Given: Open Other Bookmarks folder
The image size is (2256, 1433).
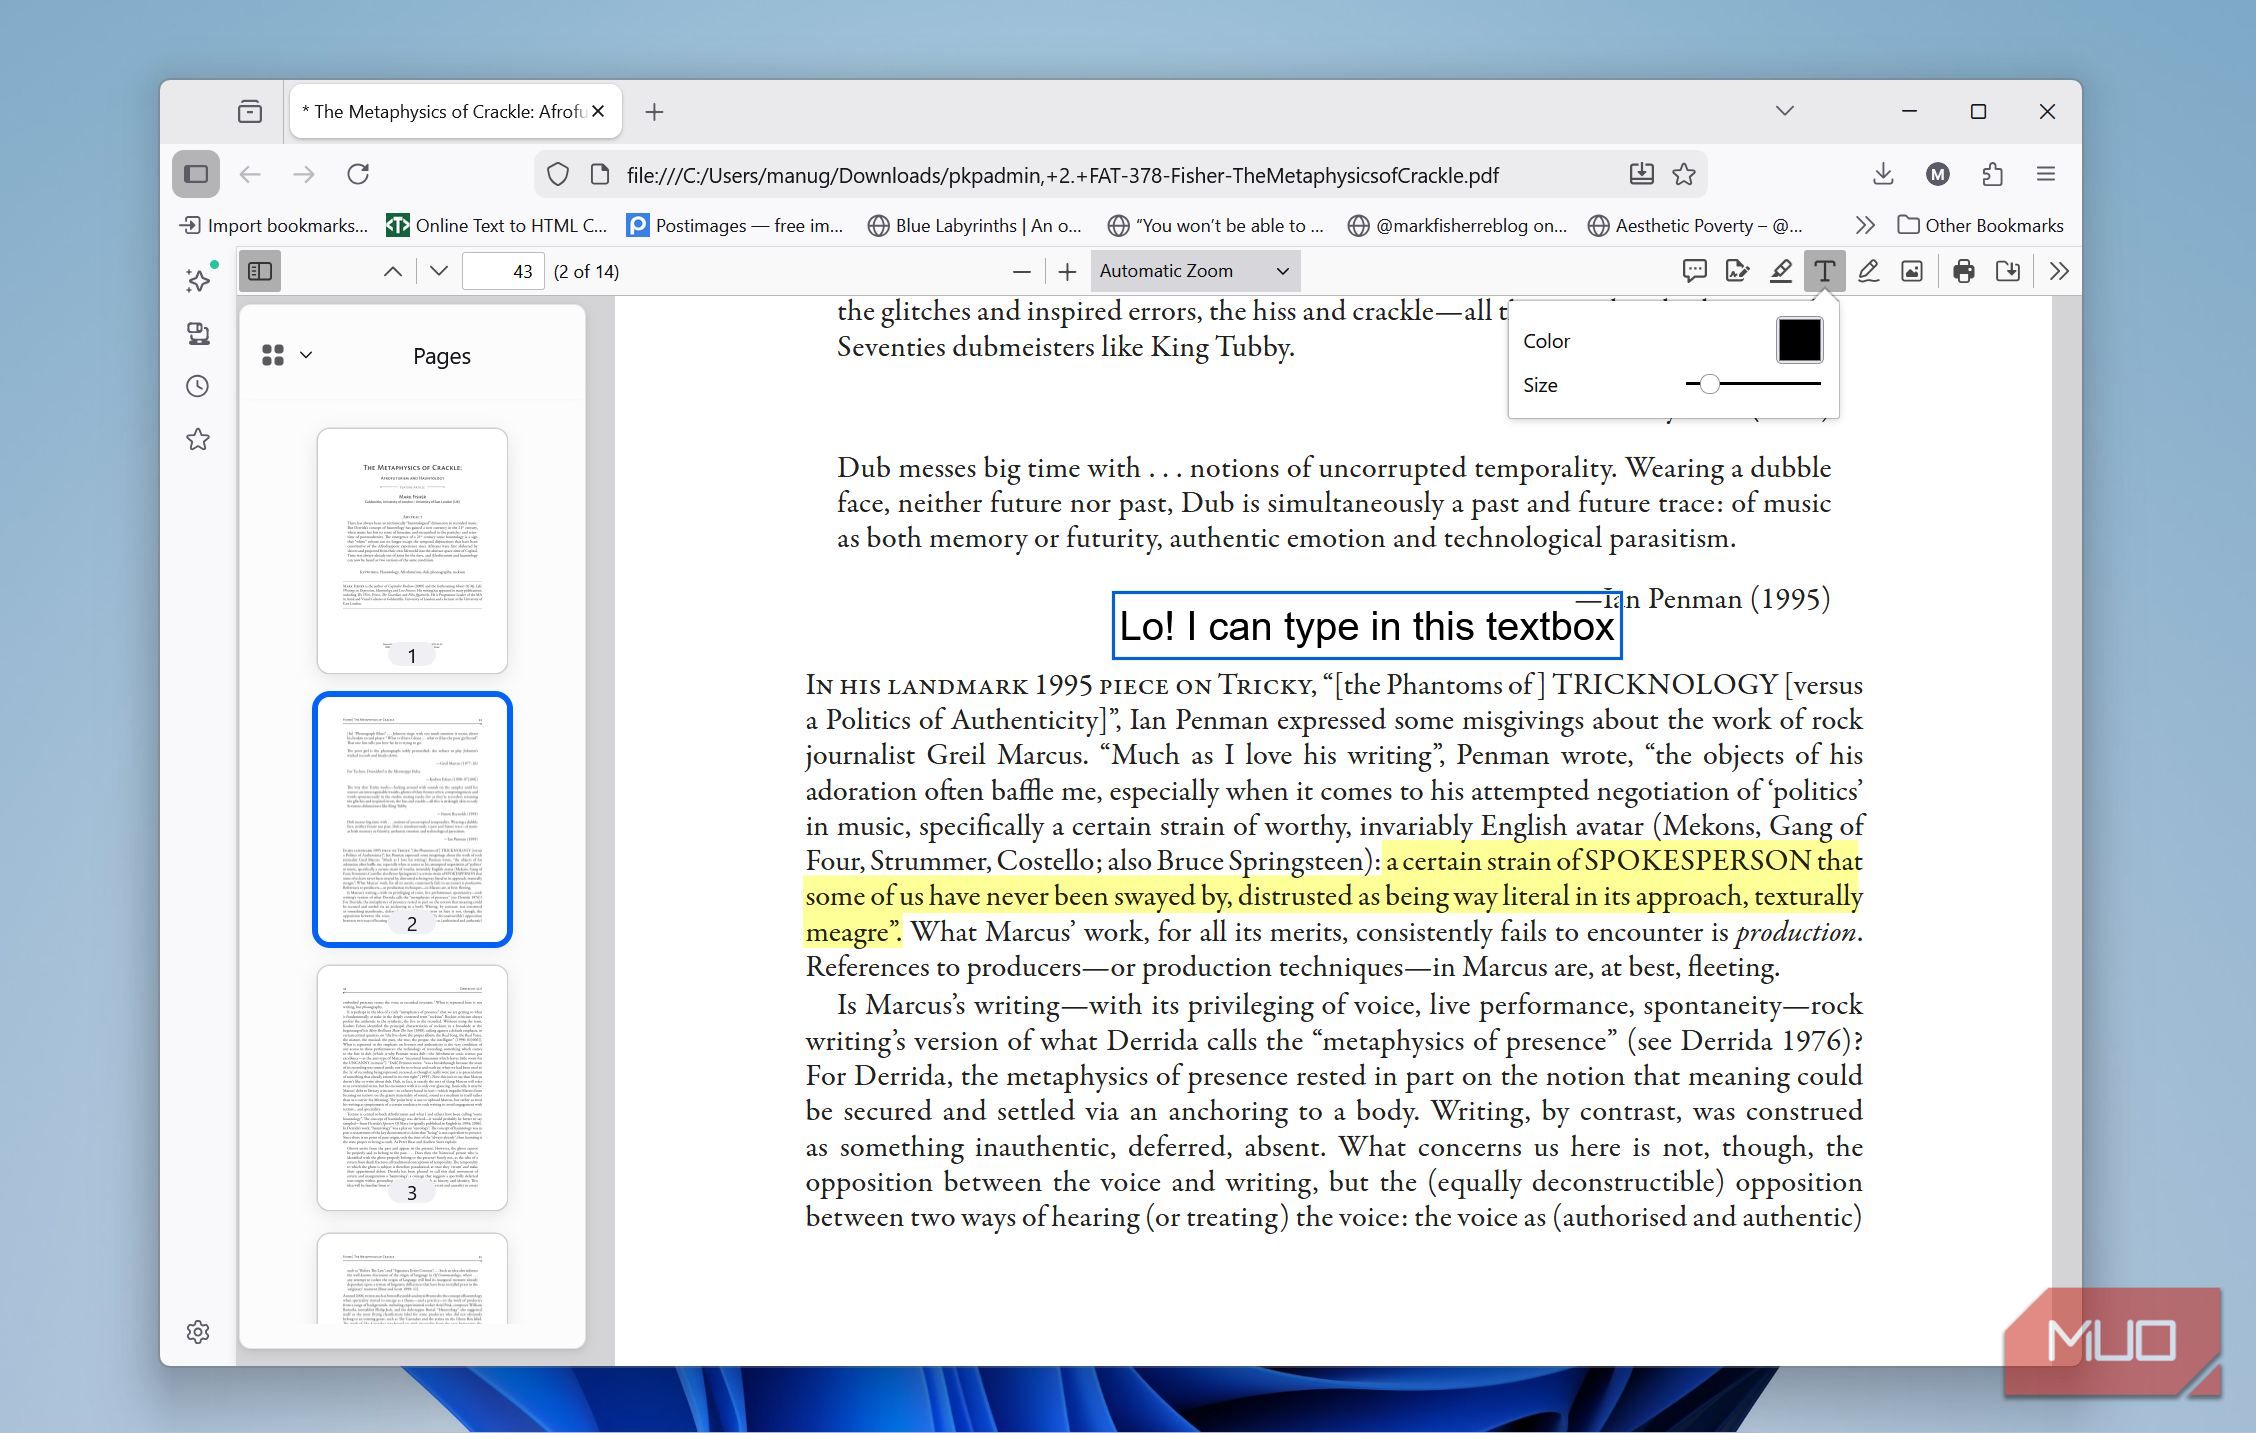Looking at the screenshot, I should [x=1981, y=225].
